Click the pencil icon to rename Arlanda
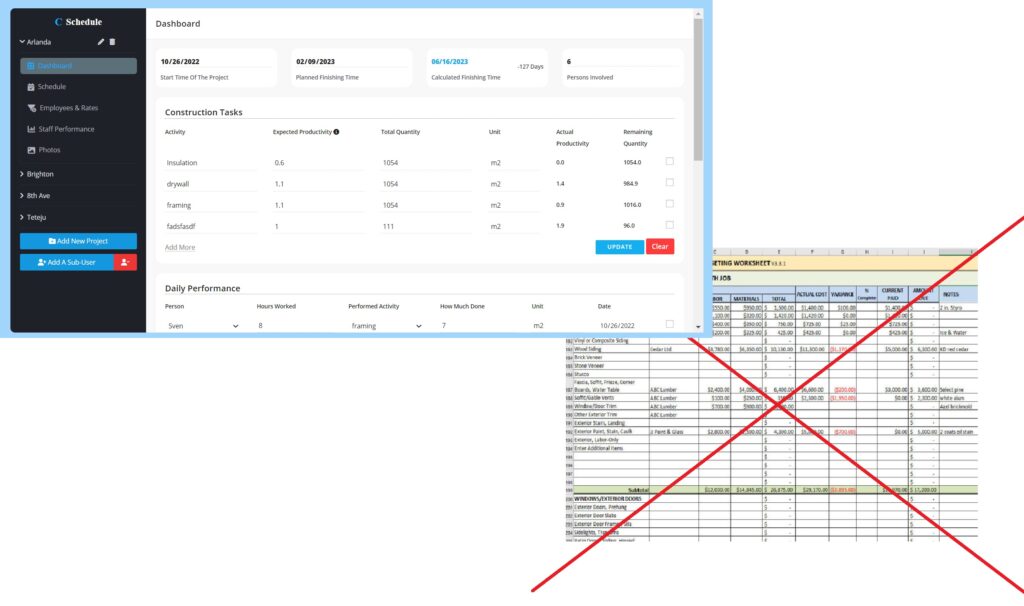Viewport: 1024px width, 606px height. [99, 42]
